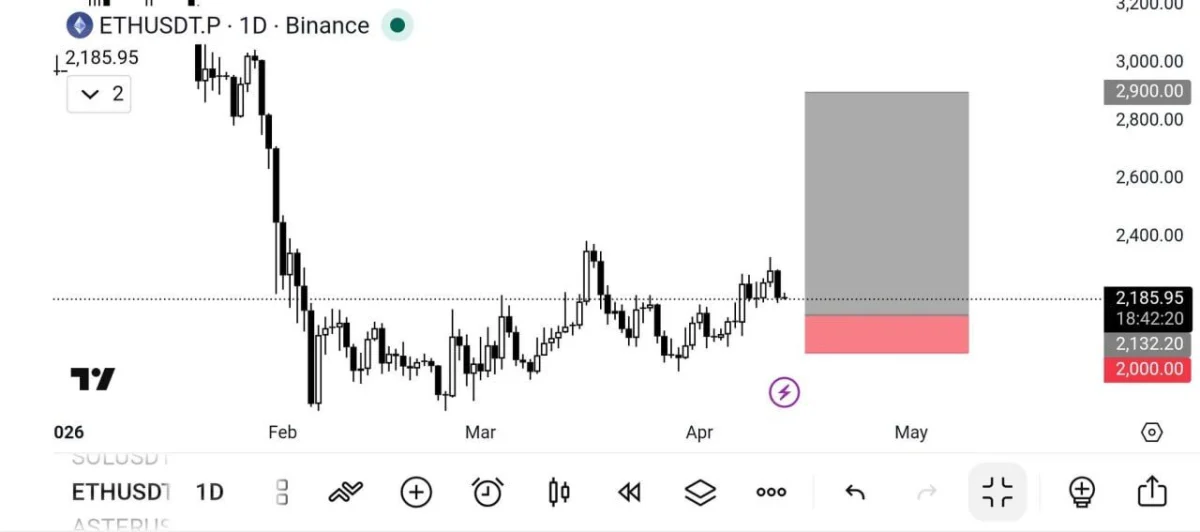Viewport: 1200px width, 532px height.
Task: Toggle the green market status dot
Action: pos(397,25)
